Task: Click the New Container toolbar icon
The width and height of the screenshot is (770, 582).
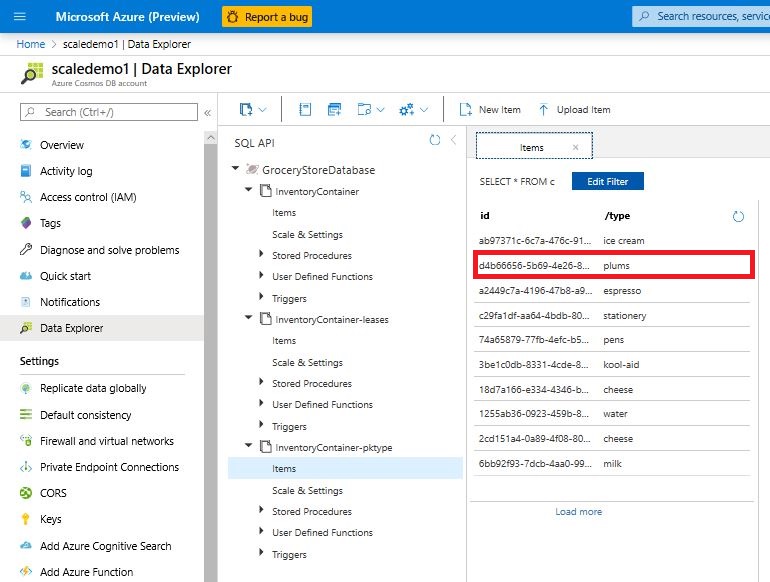Action: [x=246, y=110]
